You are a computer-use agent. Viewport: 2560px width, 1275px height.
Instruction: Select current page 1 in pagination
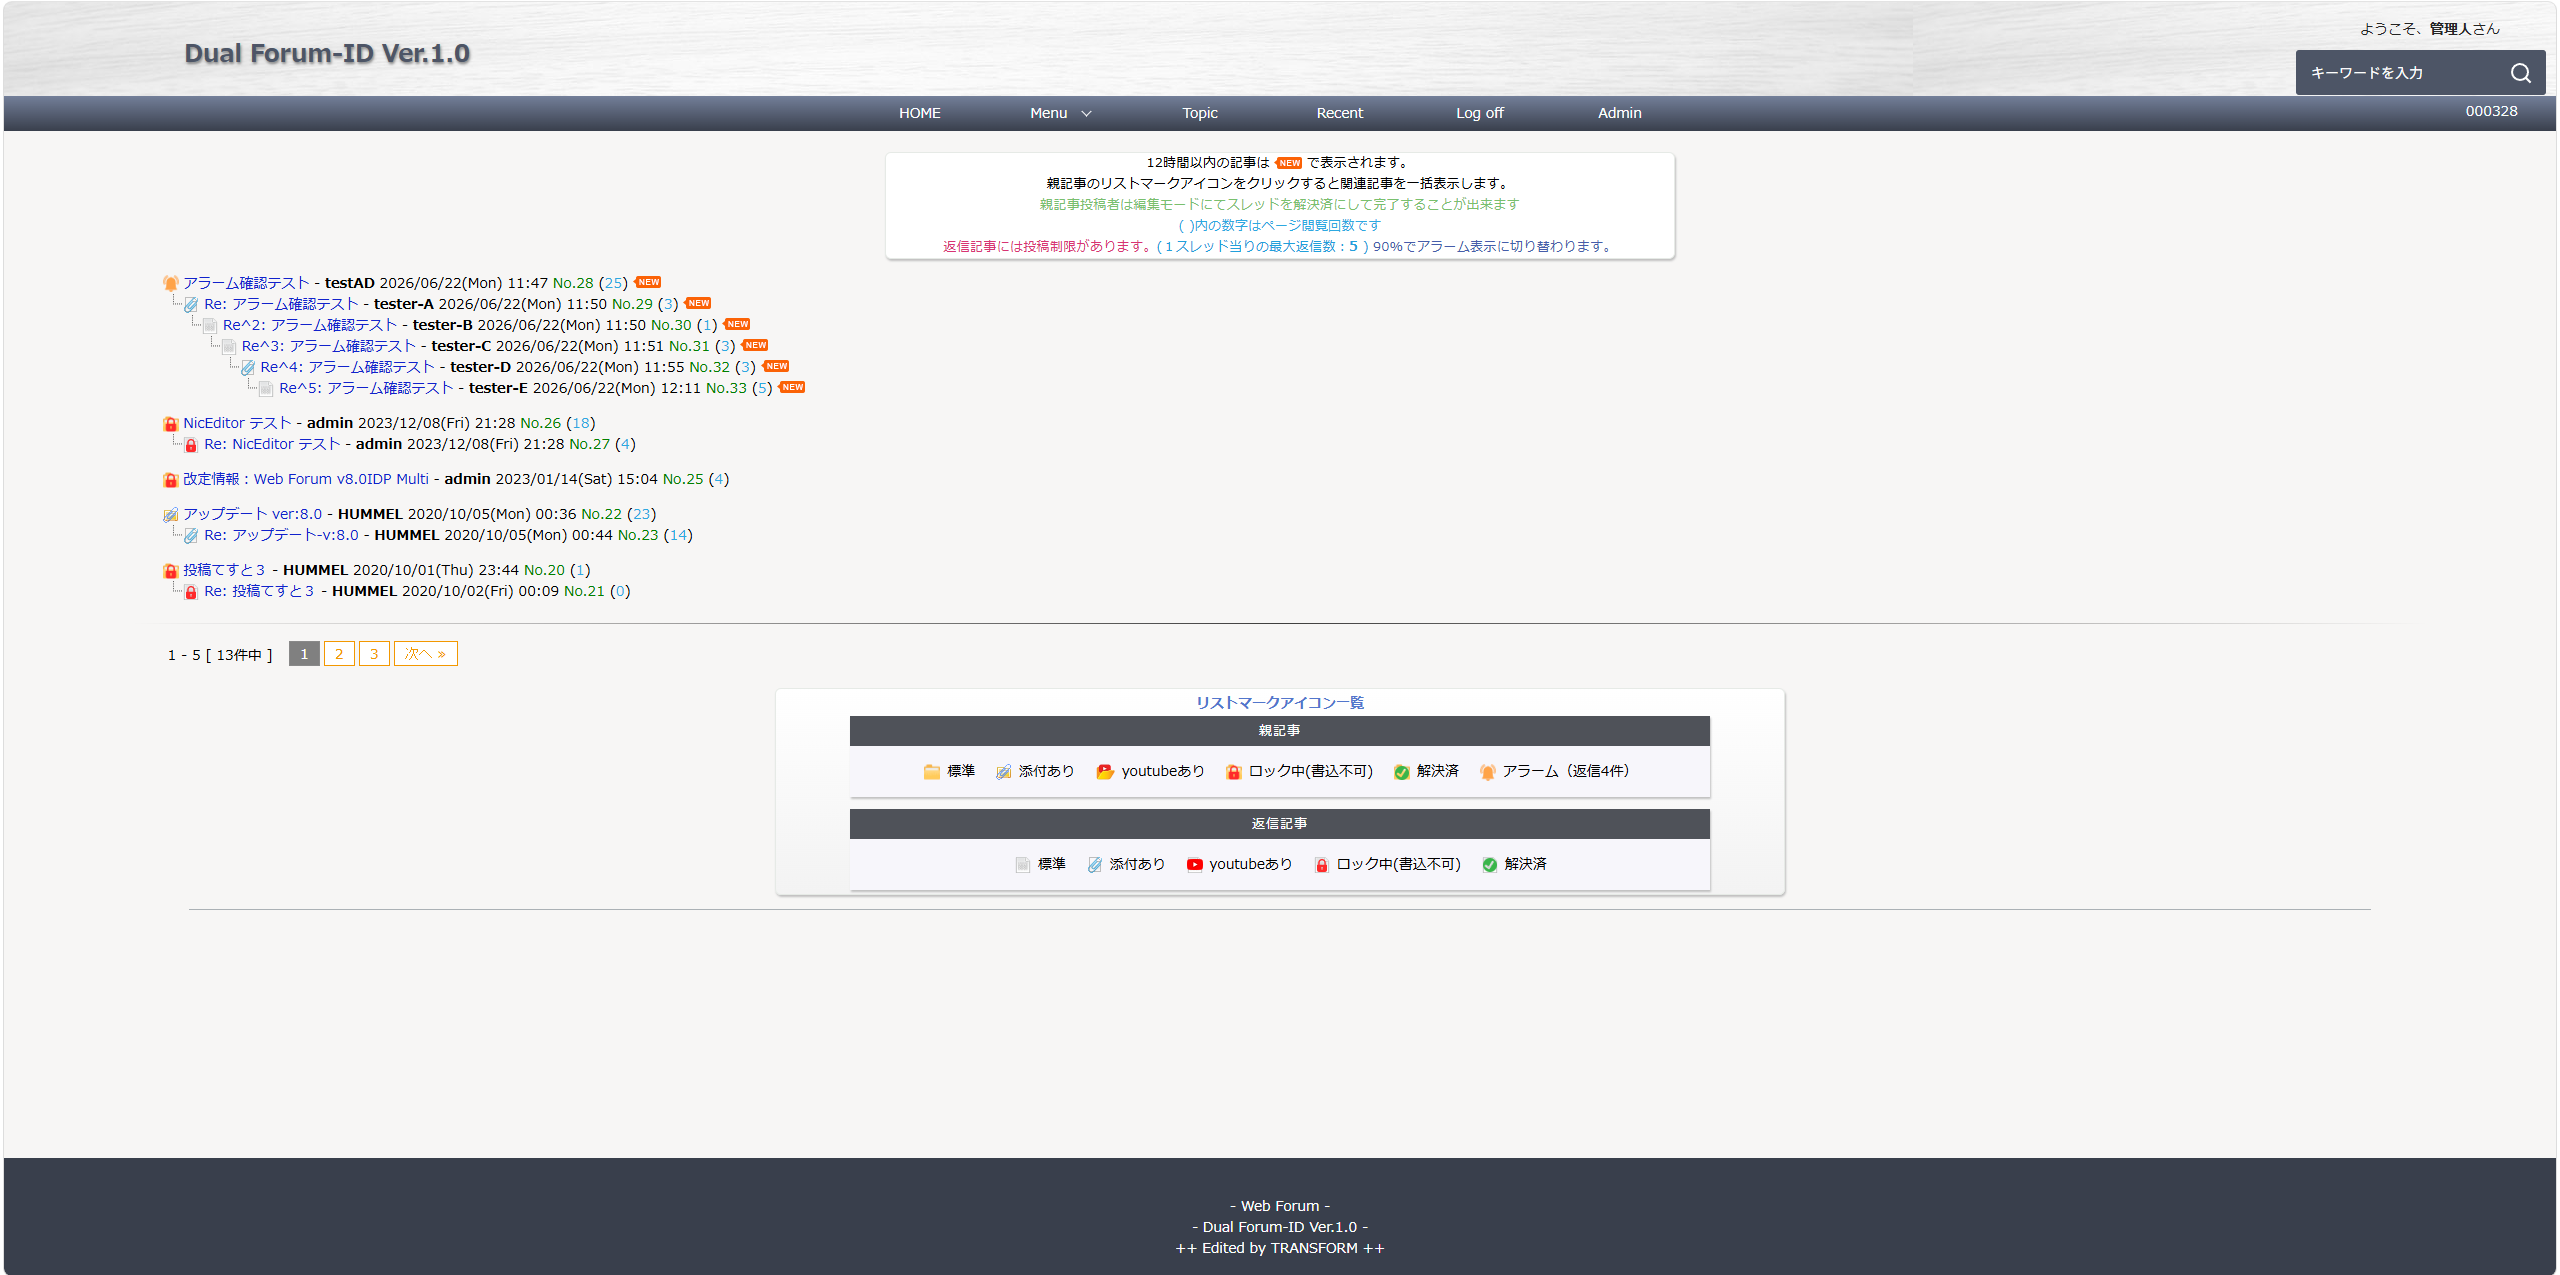[x=304, y=654]
